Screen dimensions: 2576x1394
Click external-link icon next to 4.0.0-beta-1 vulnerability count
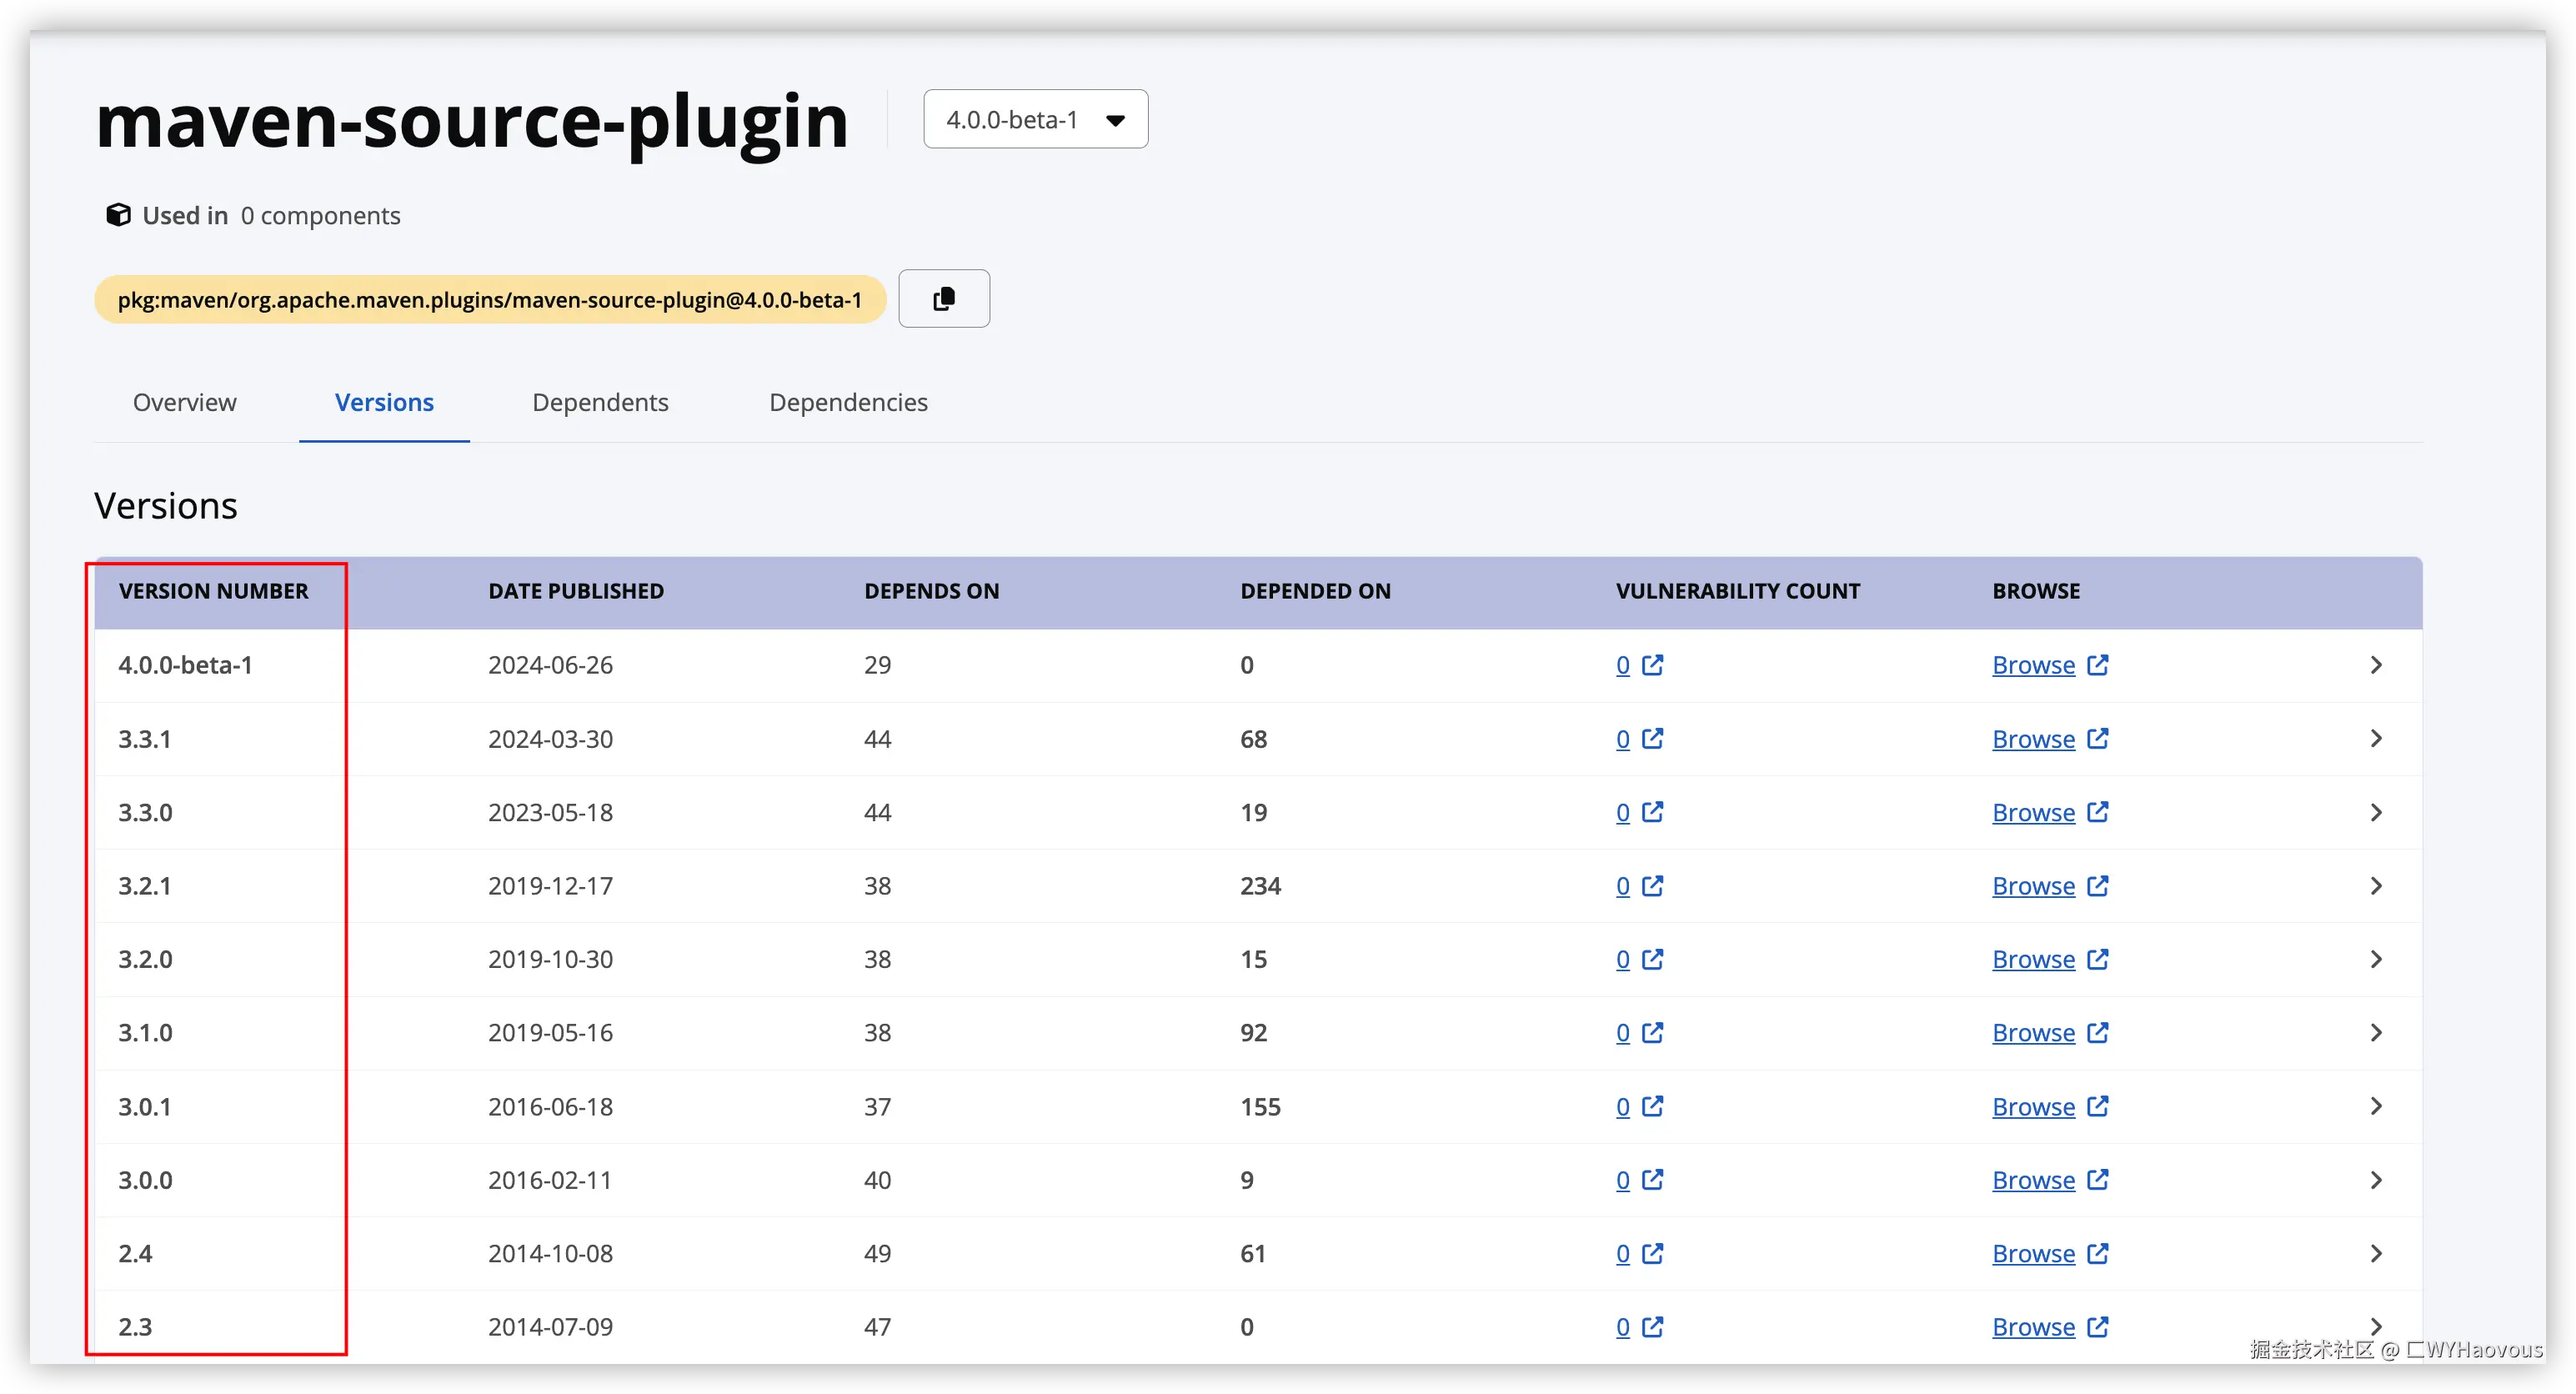[x=1653, y=665]
